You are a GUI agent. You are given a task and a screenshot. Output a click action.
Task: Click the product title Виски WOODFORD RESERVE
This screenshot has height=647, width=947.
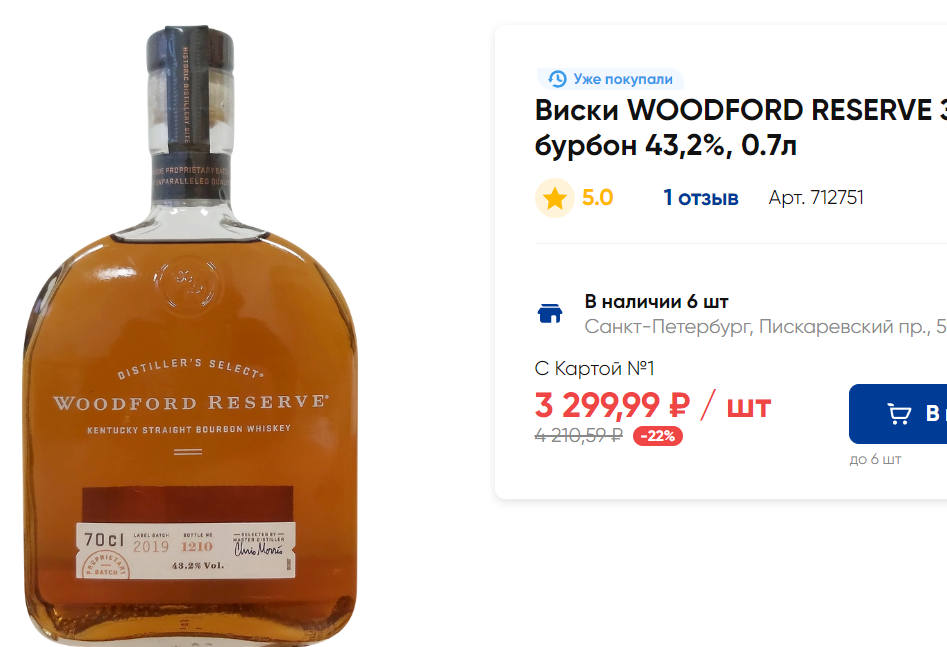(740, 127)
